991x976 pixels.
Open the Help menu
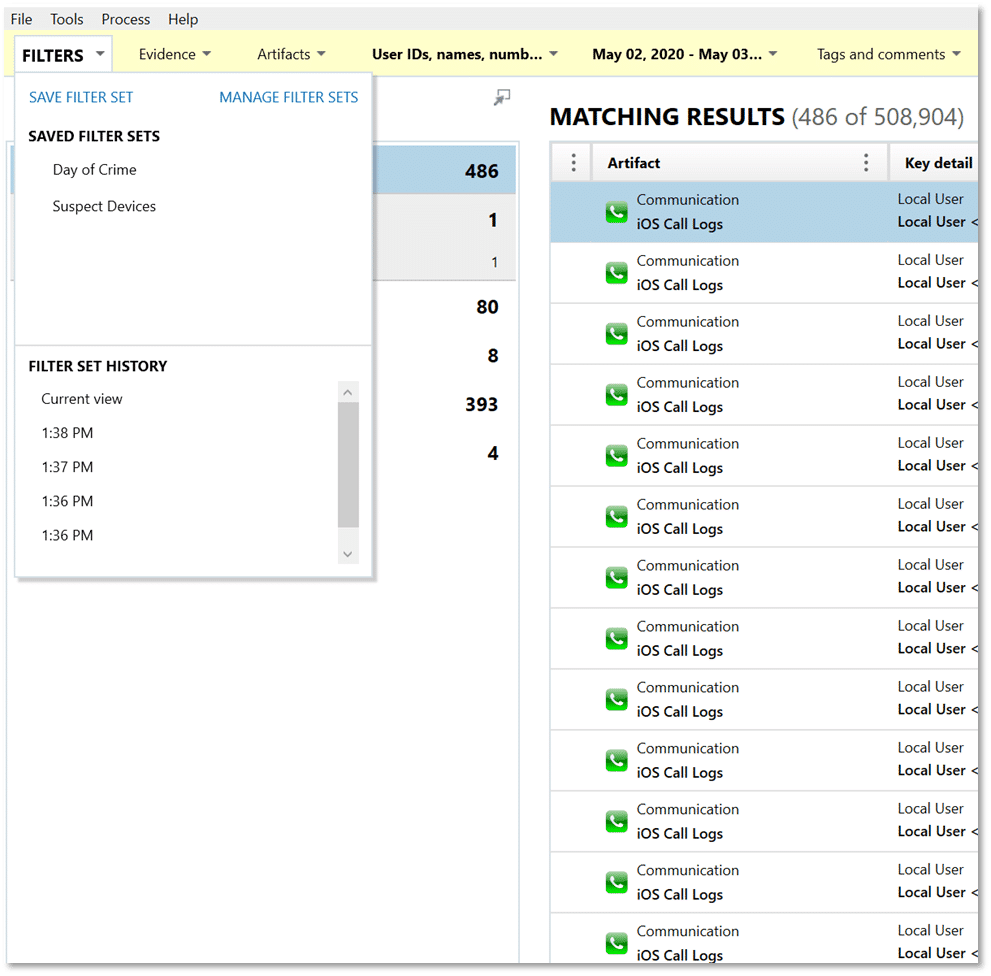[x=183, y=20]
